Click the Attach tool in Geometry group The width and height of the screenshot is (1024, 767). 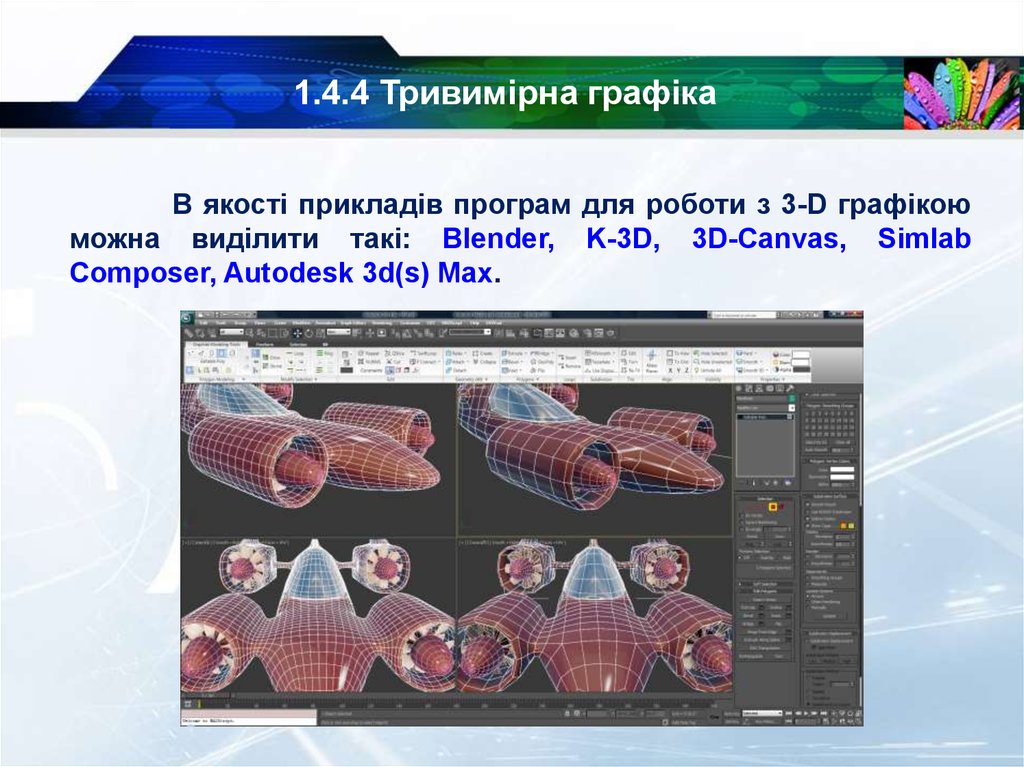[x=456, y=361]
